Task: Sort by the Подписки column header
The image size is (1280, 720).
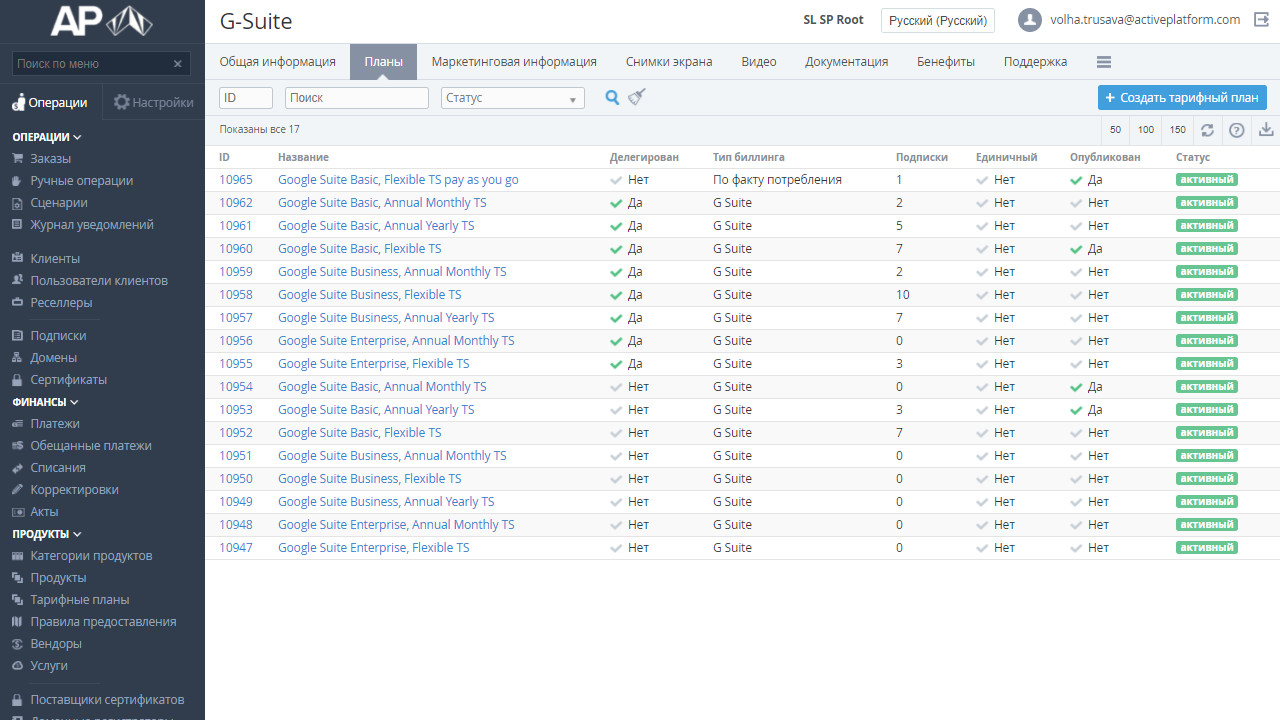Action: 922,157
